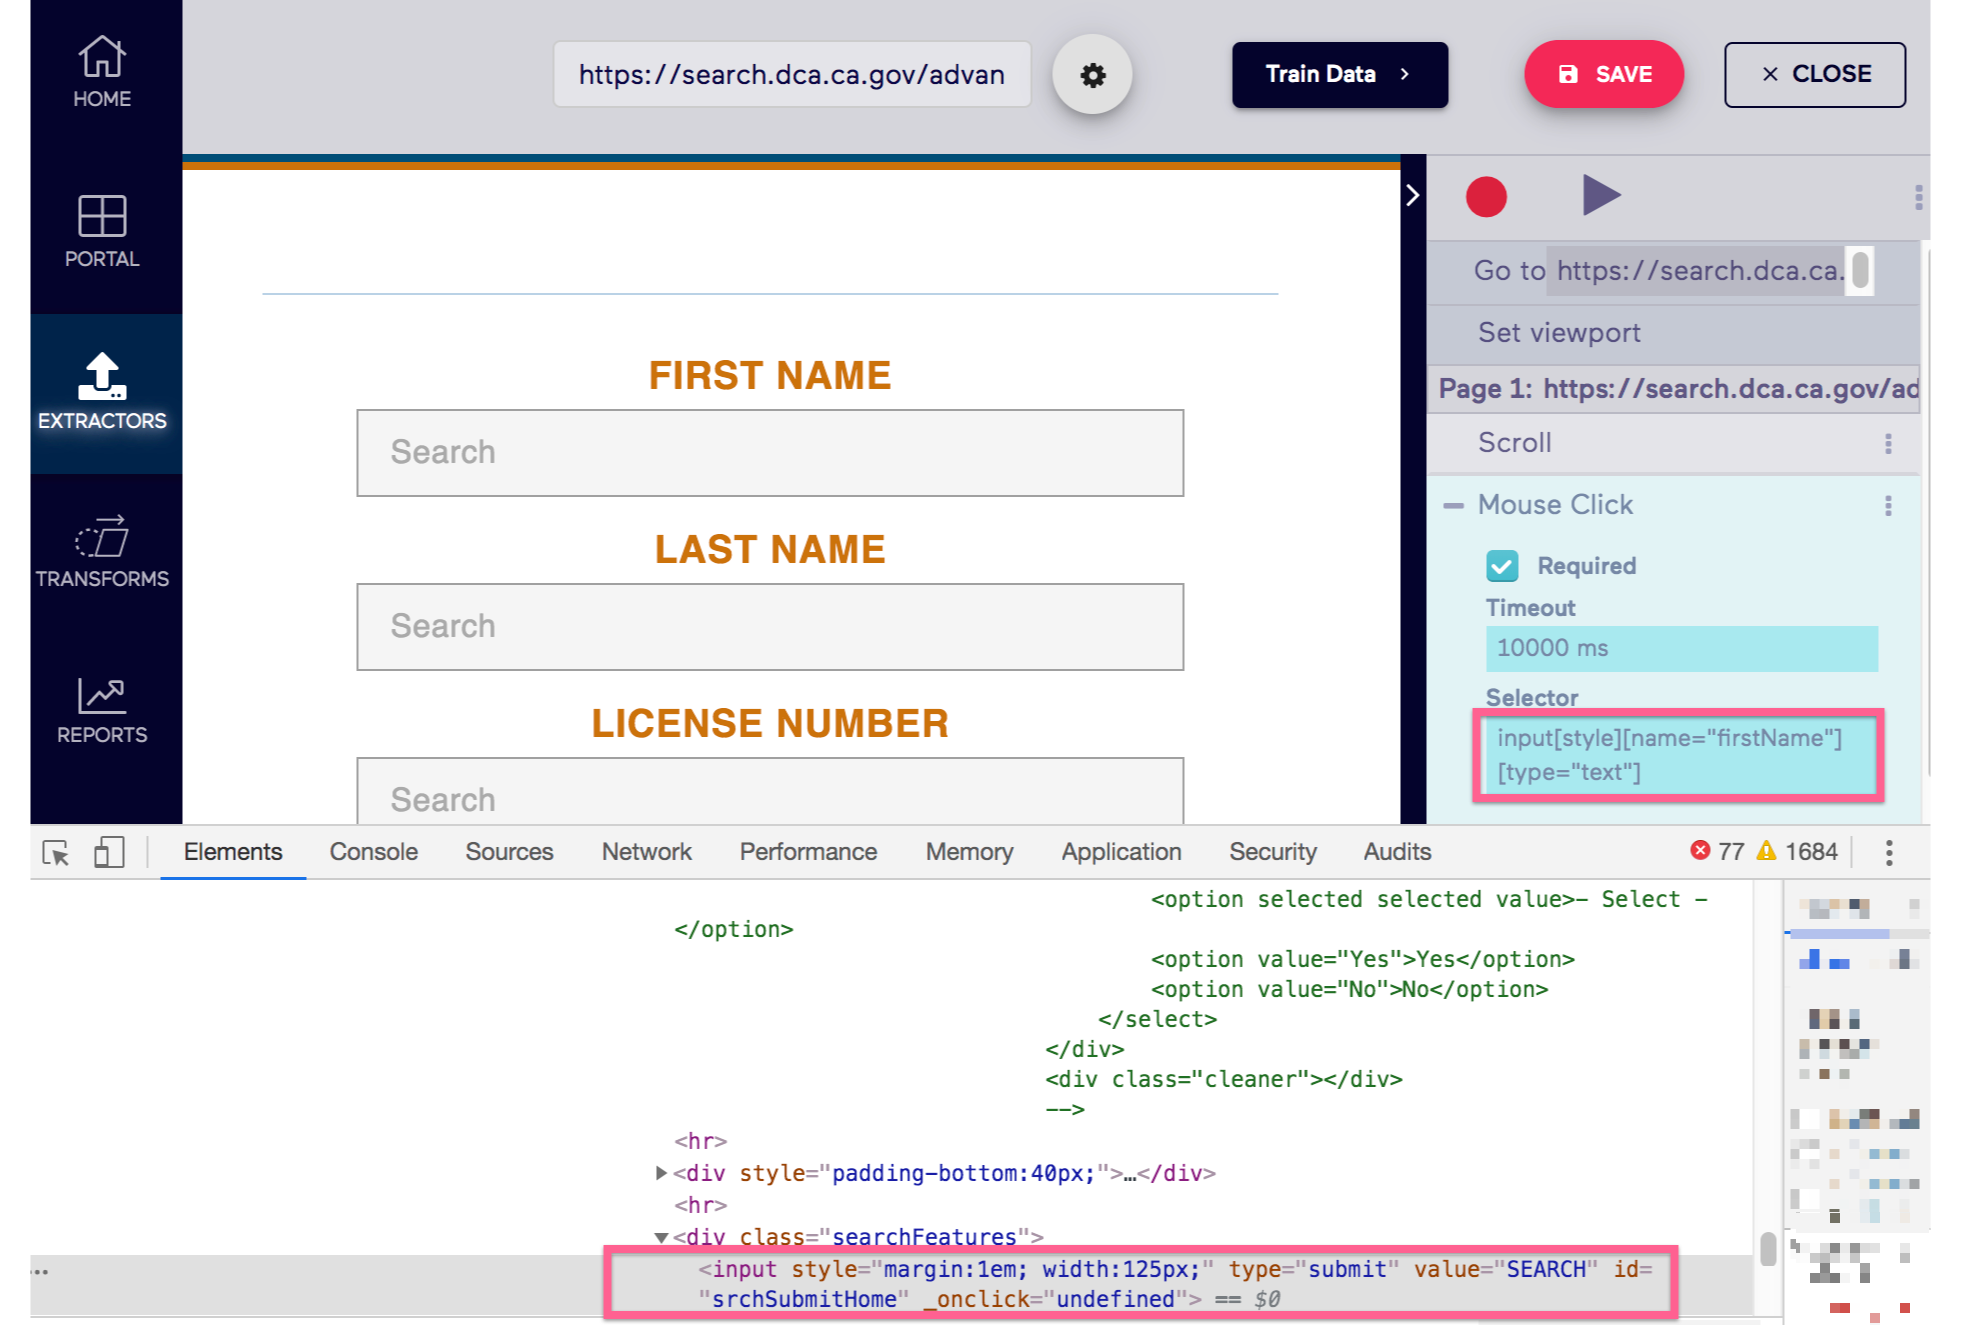The width and height of the screenshot is (1980, 1325).
Task: Collapse the Mouse Click step
Action: pos(1453,505)
